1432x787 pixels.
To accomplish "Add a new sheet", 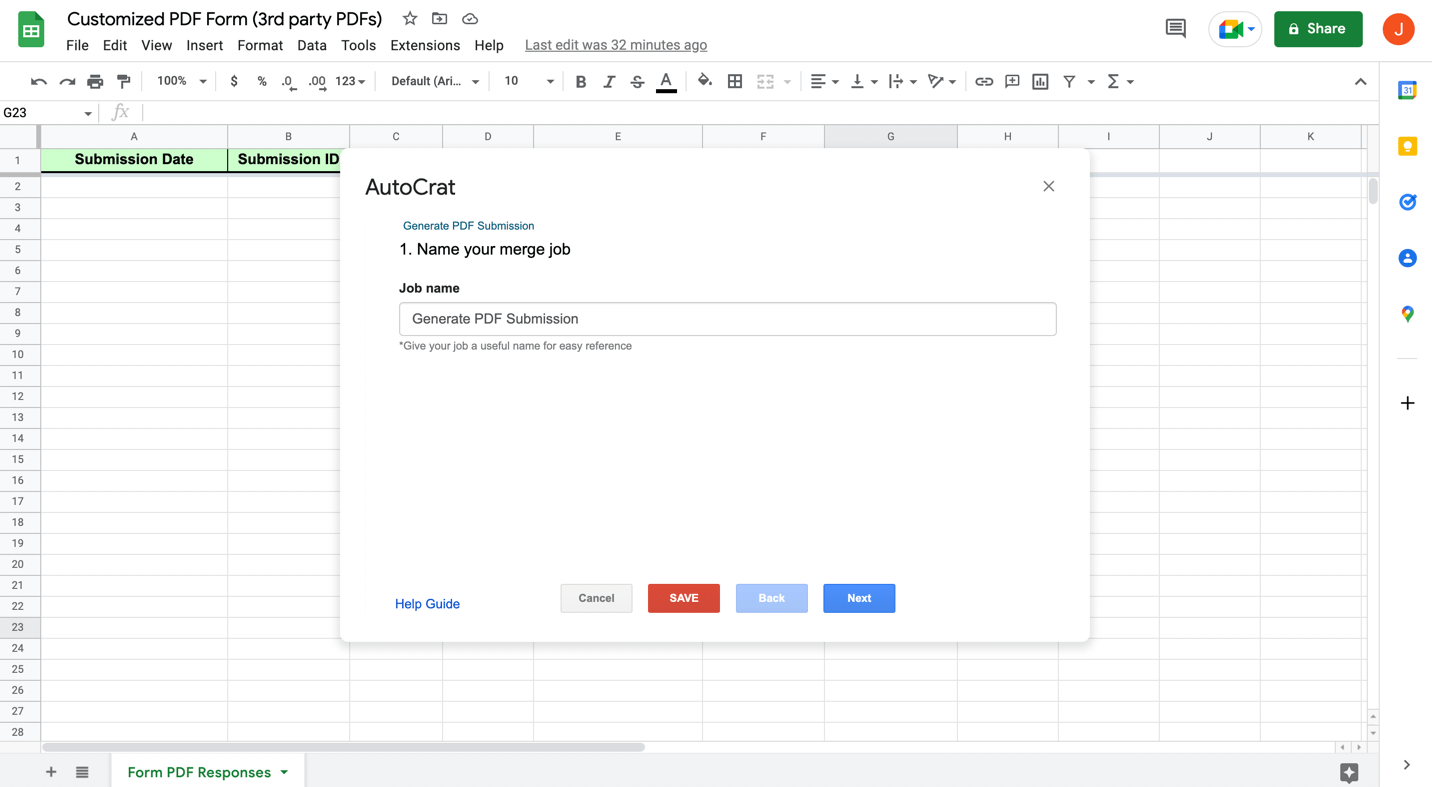I will tap(51, 772).
